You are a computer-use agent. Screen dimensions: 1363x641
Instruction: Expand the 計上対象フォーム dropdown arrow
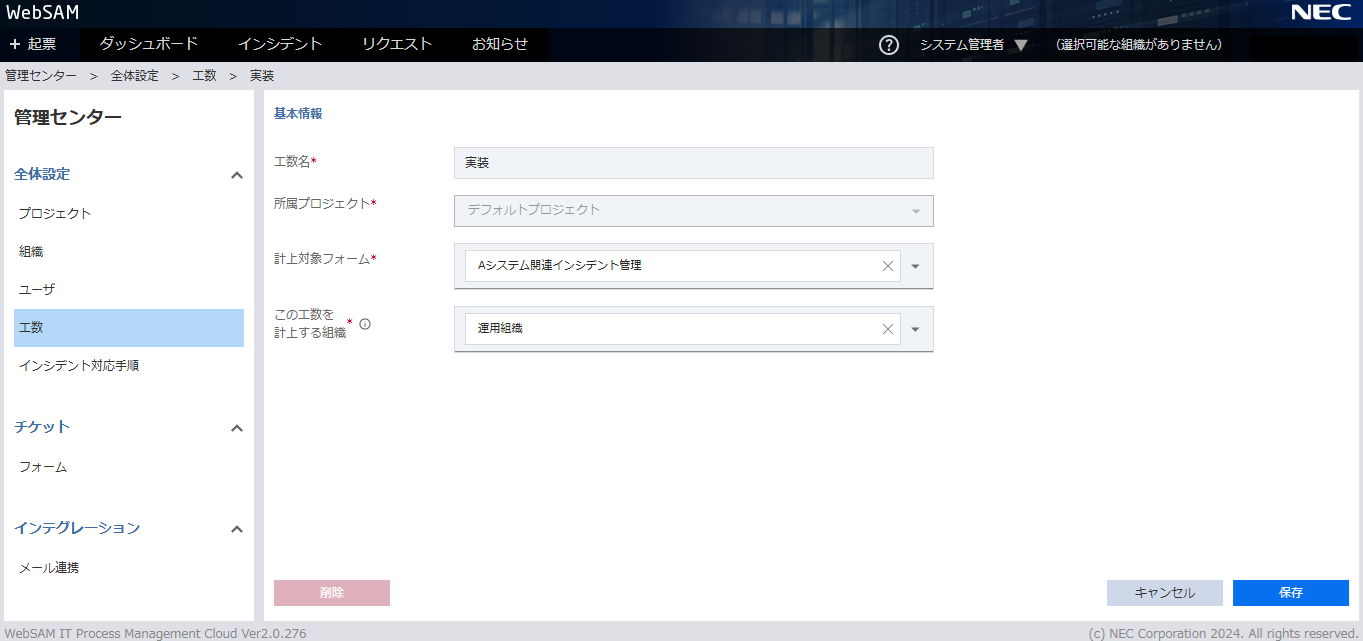tap(915, 266)
